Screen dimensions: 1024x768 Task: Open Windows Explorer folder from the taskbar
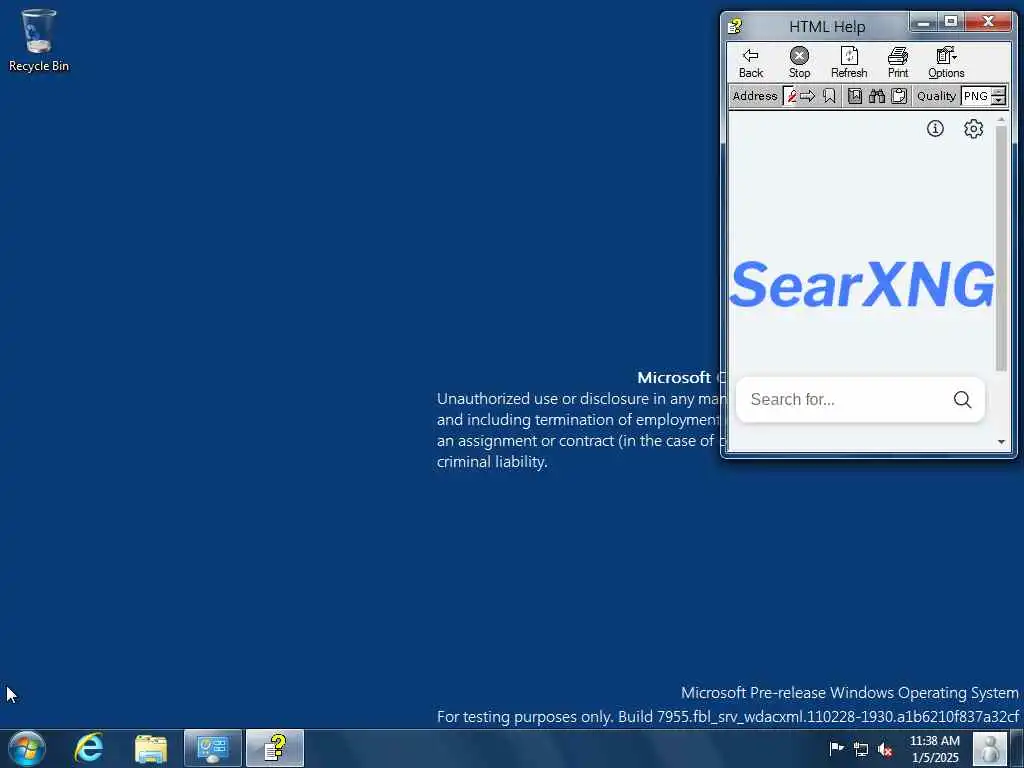pos(151,748)
